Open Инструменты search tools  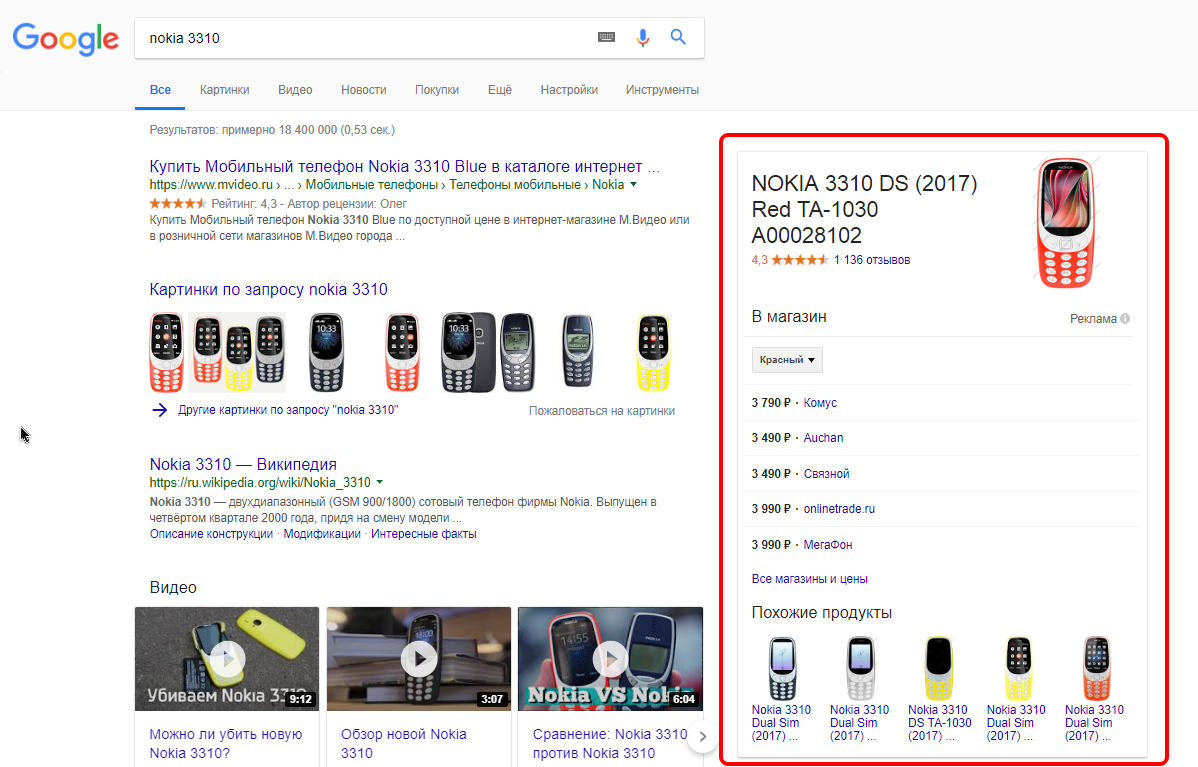tap(662, 89)
